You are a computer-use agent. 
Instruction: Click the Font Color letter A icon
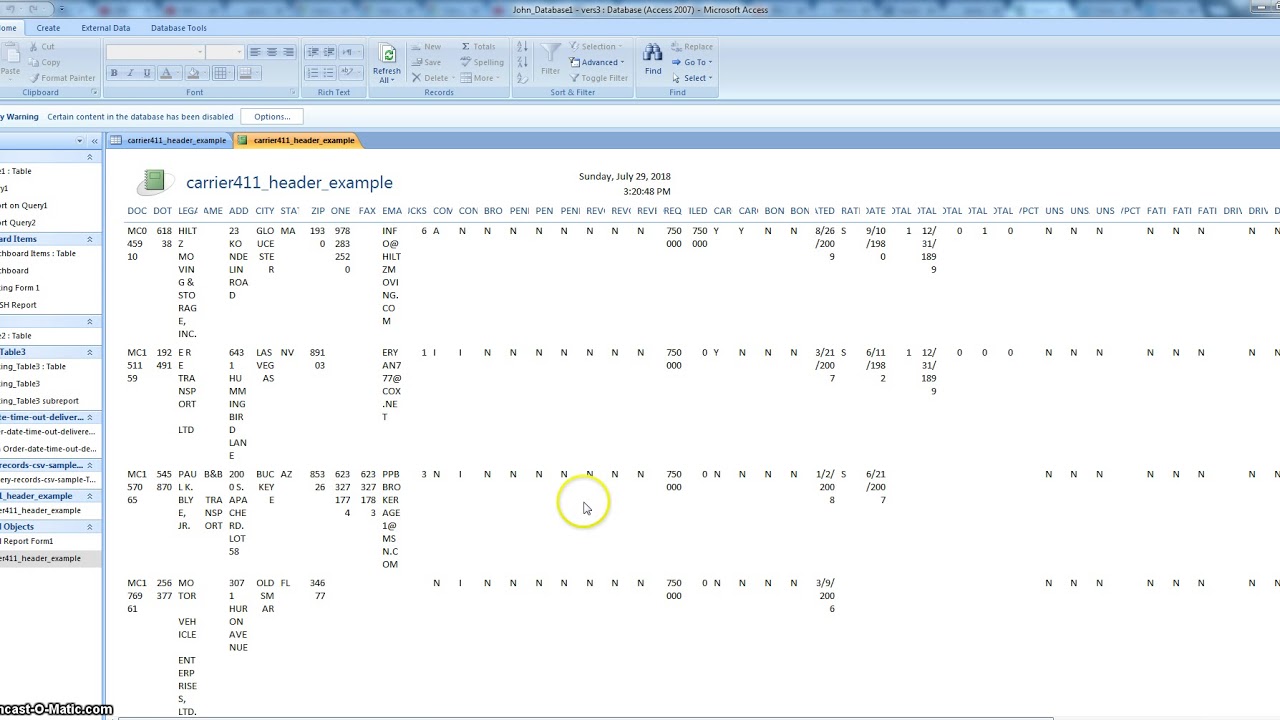pyautogui.click(x=166, y=73)
